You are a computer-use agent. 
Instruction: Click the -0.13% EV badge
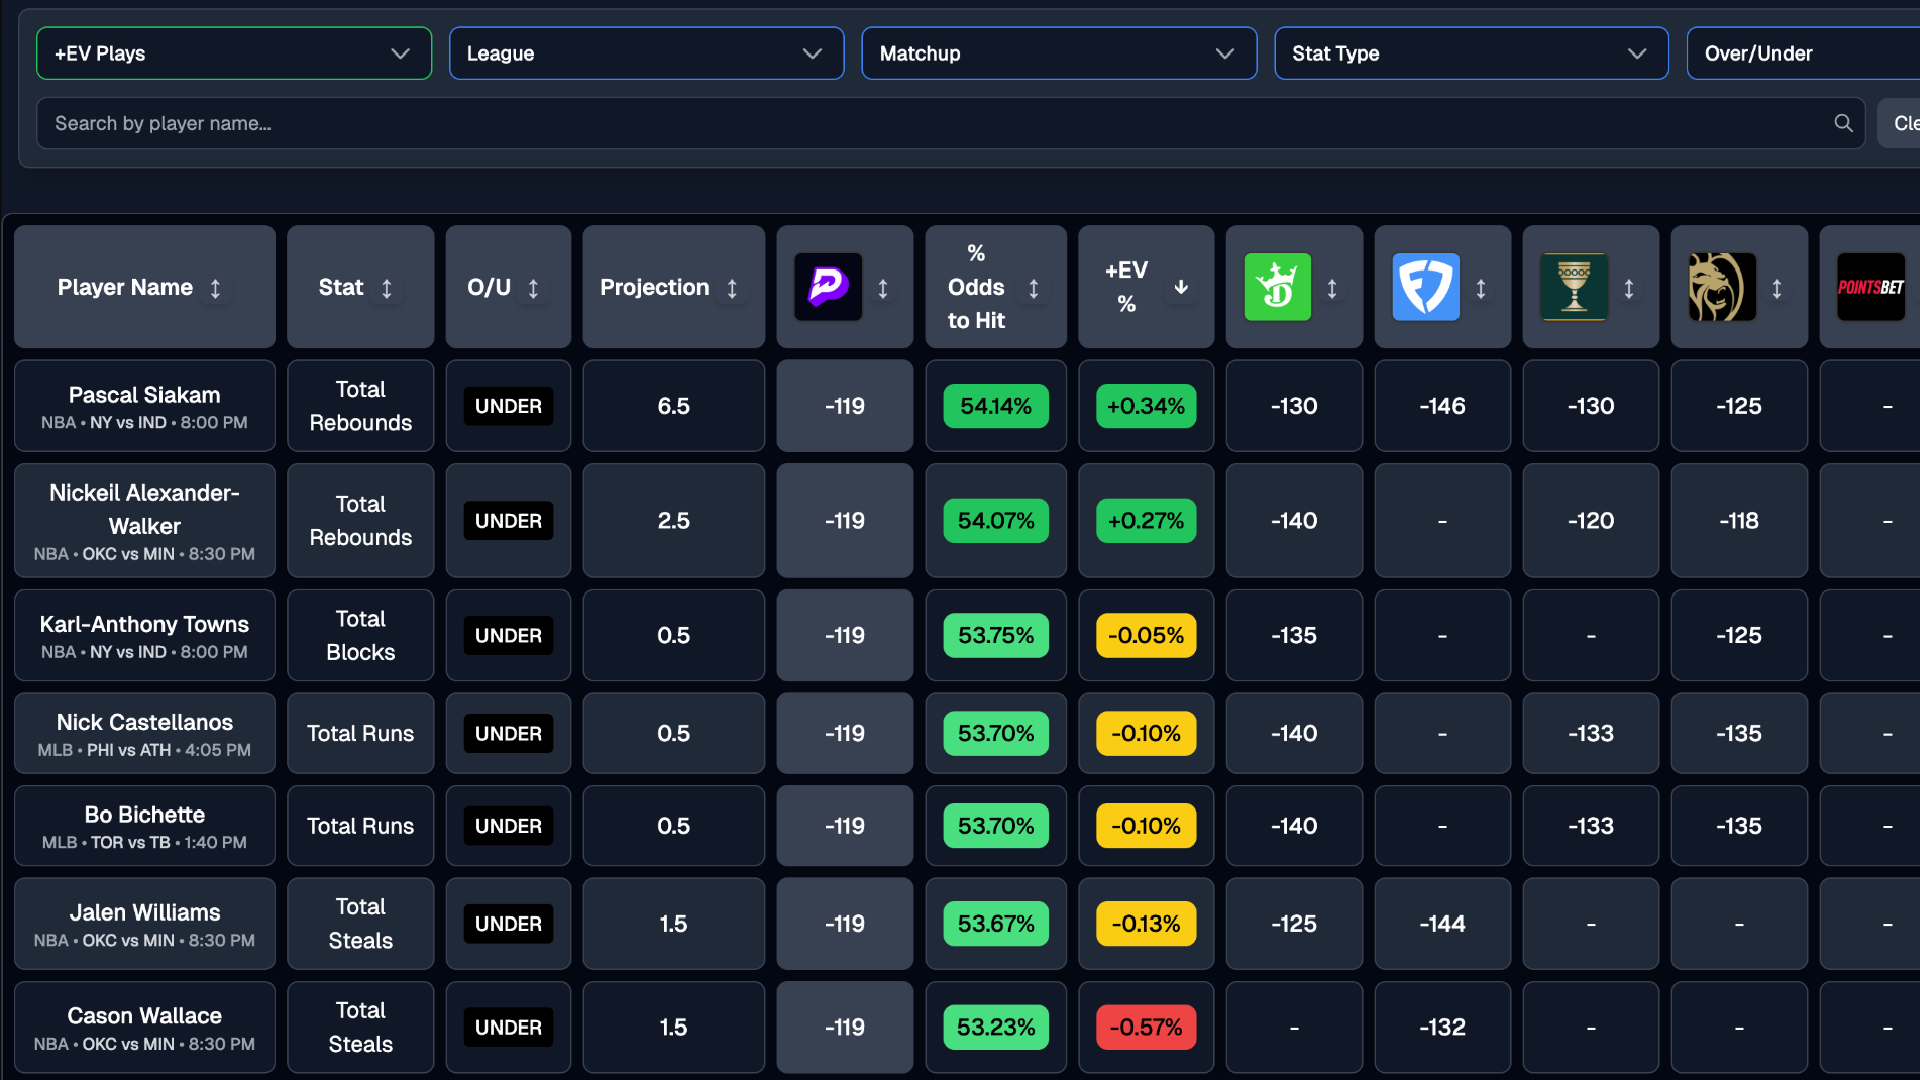(x=1146, y=924)
